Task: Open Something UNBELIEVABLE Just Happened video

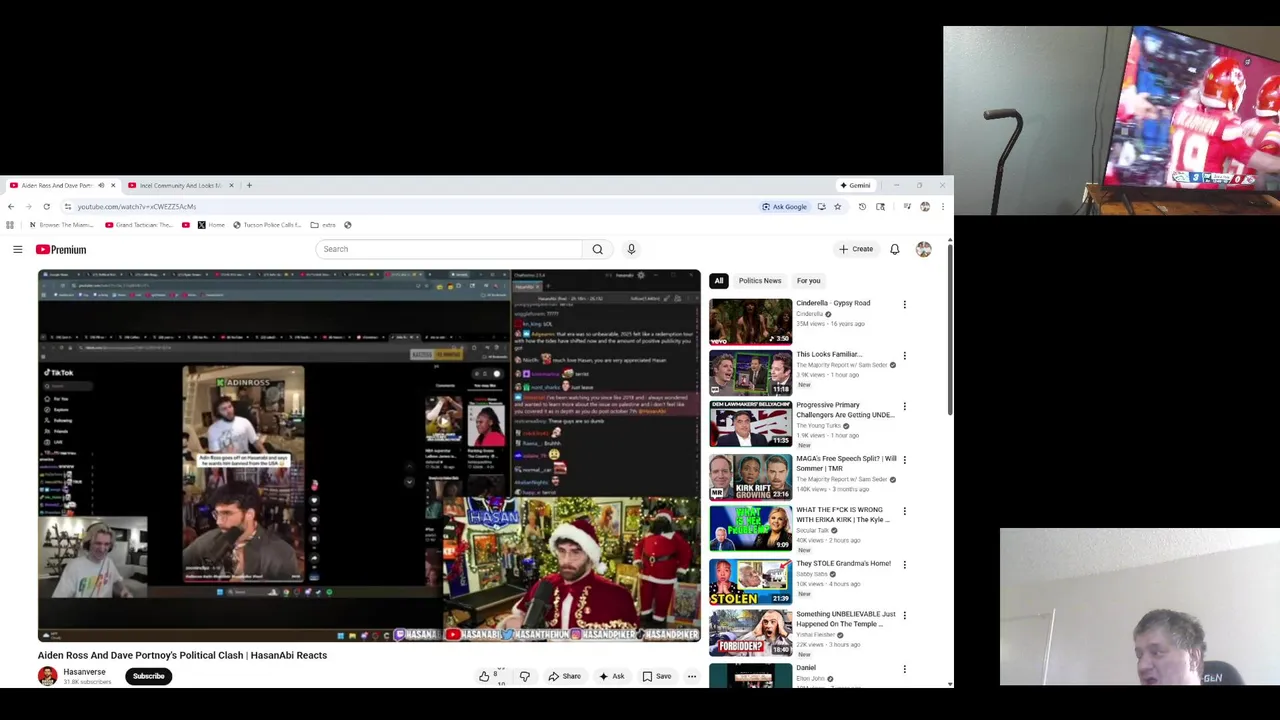Action: 846,619
